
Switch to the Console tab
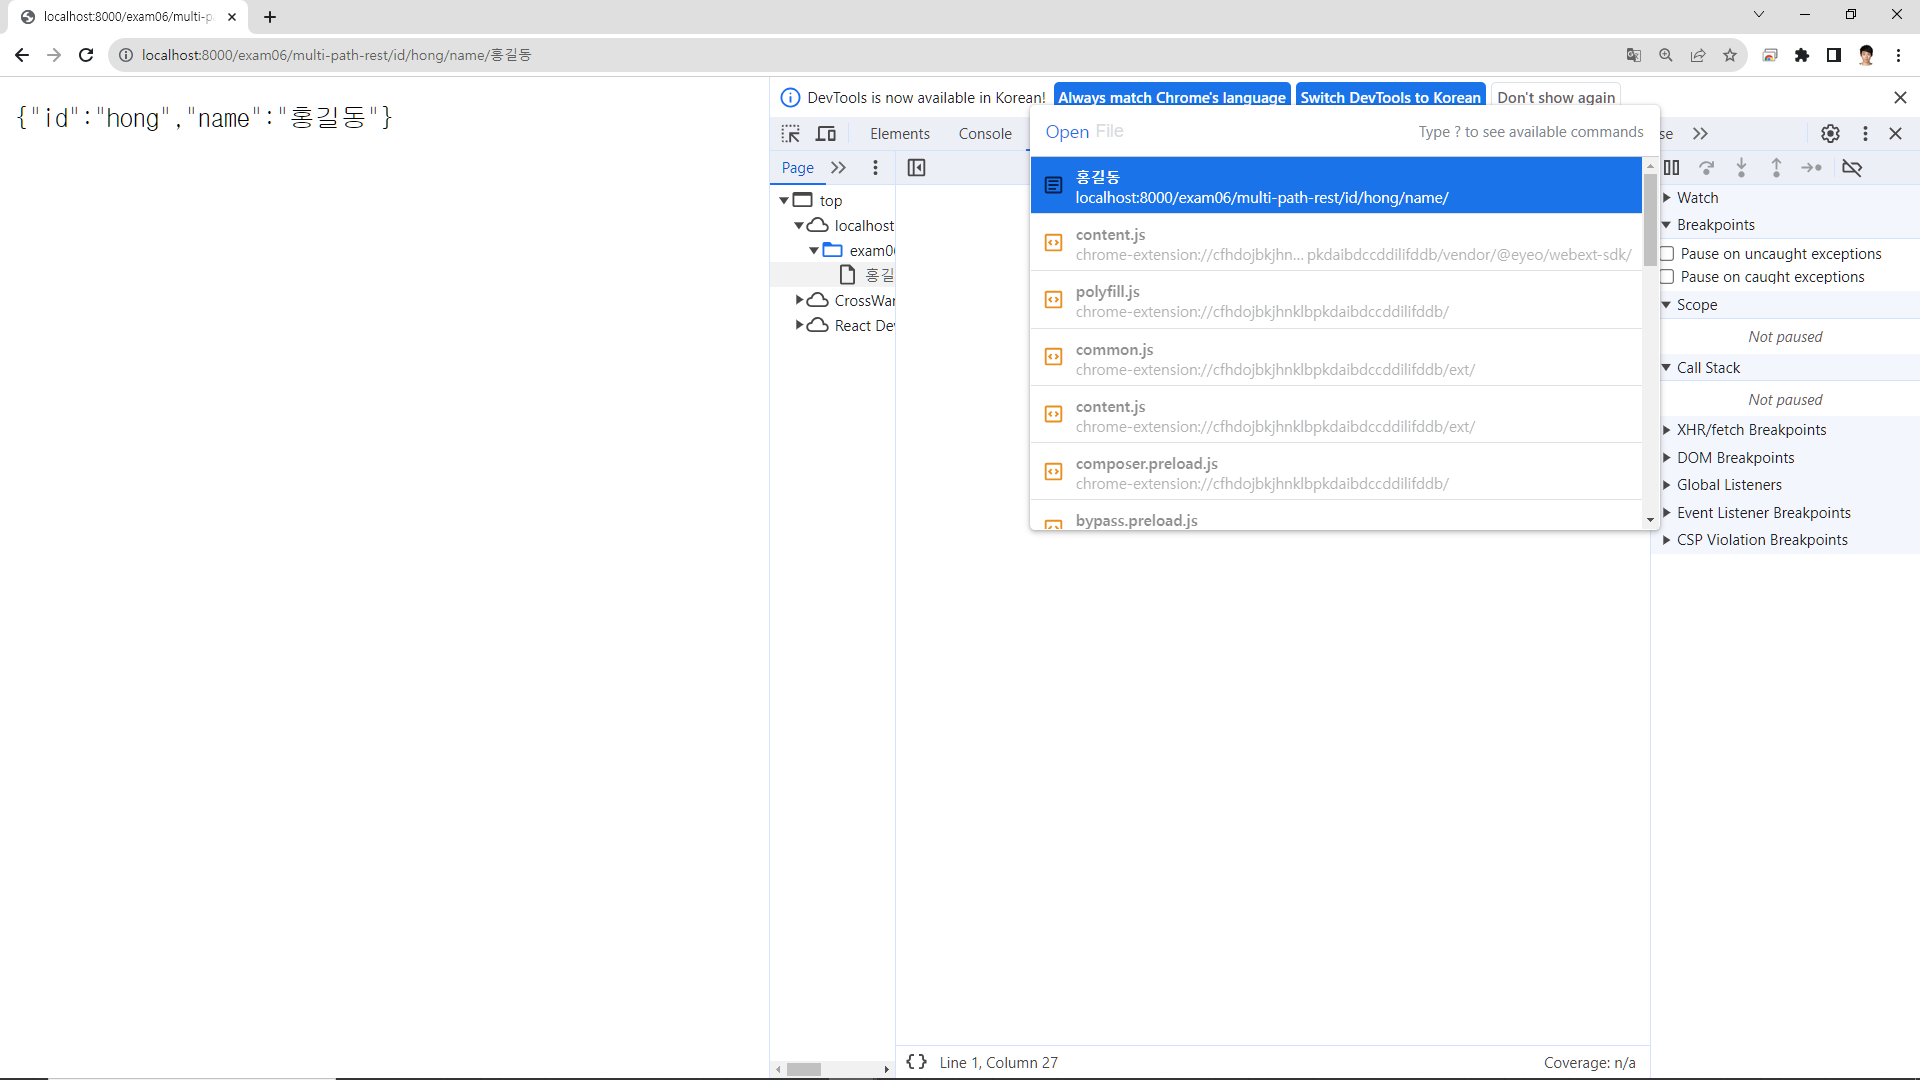(x=985, y=134)
